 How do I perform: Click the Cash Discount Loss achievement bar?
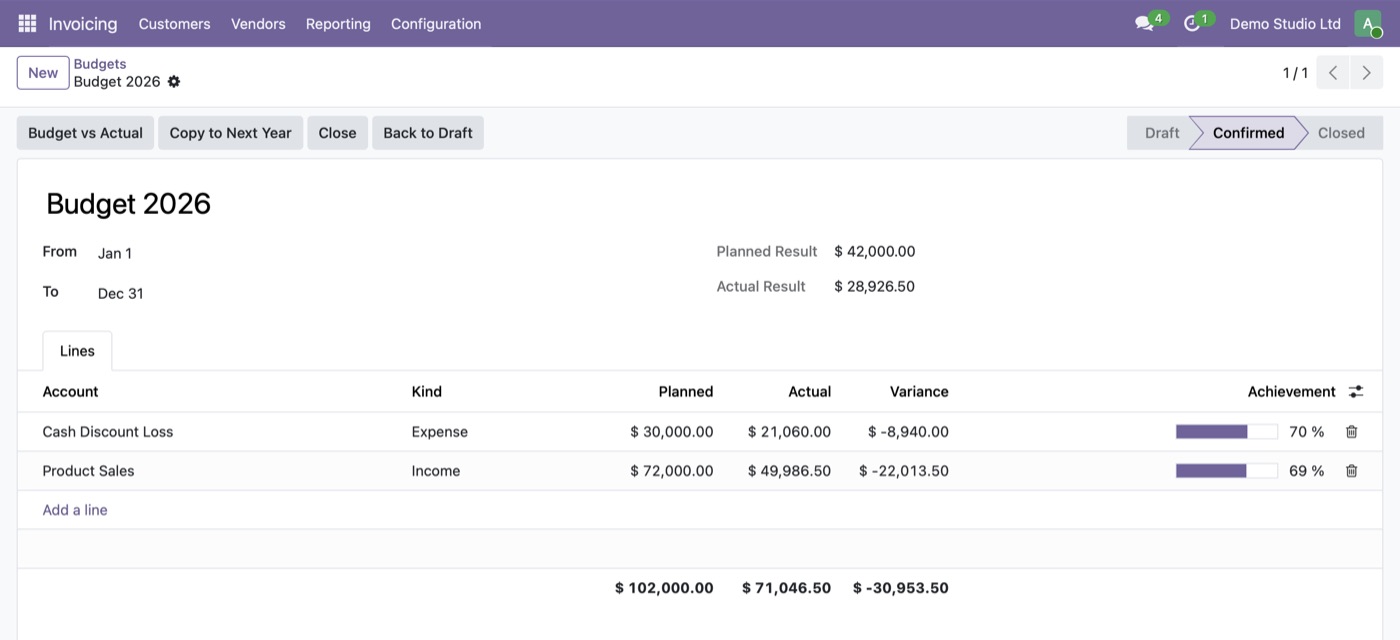[x=1226, y=432]
